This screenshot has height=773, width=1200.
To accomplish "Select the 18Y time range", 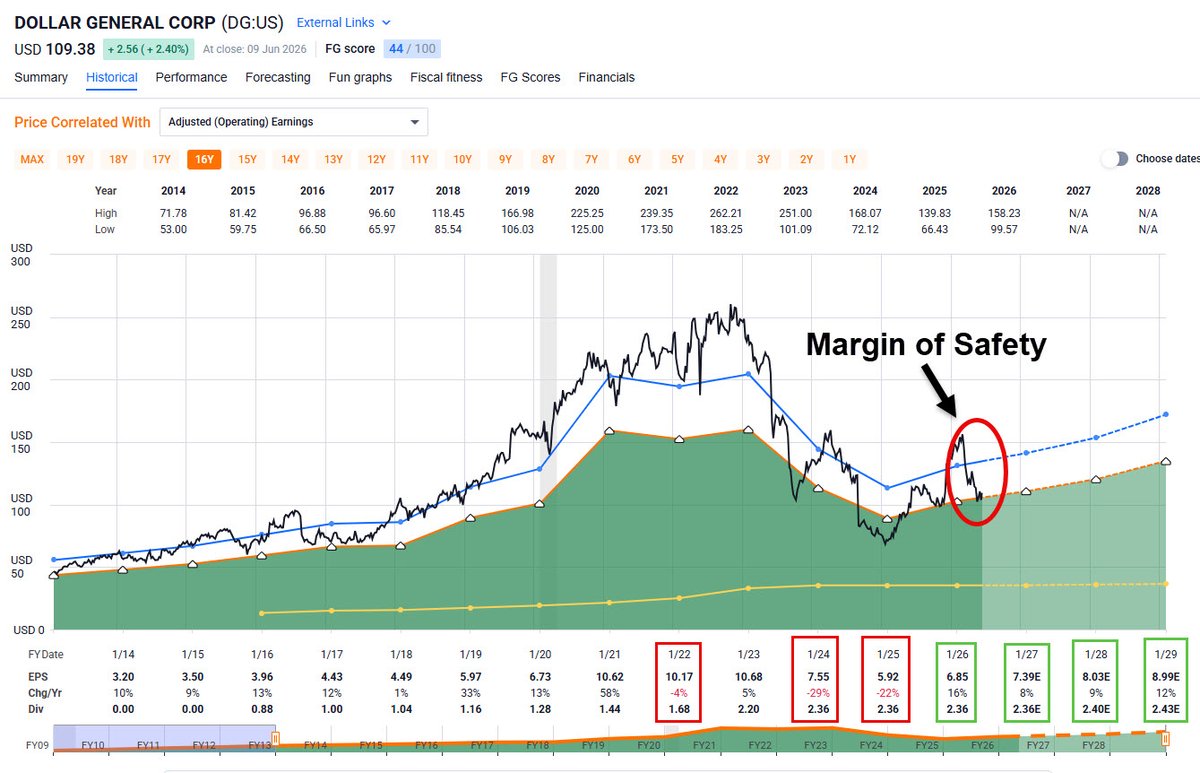I will [x=118, y=159].
